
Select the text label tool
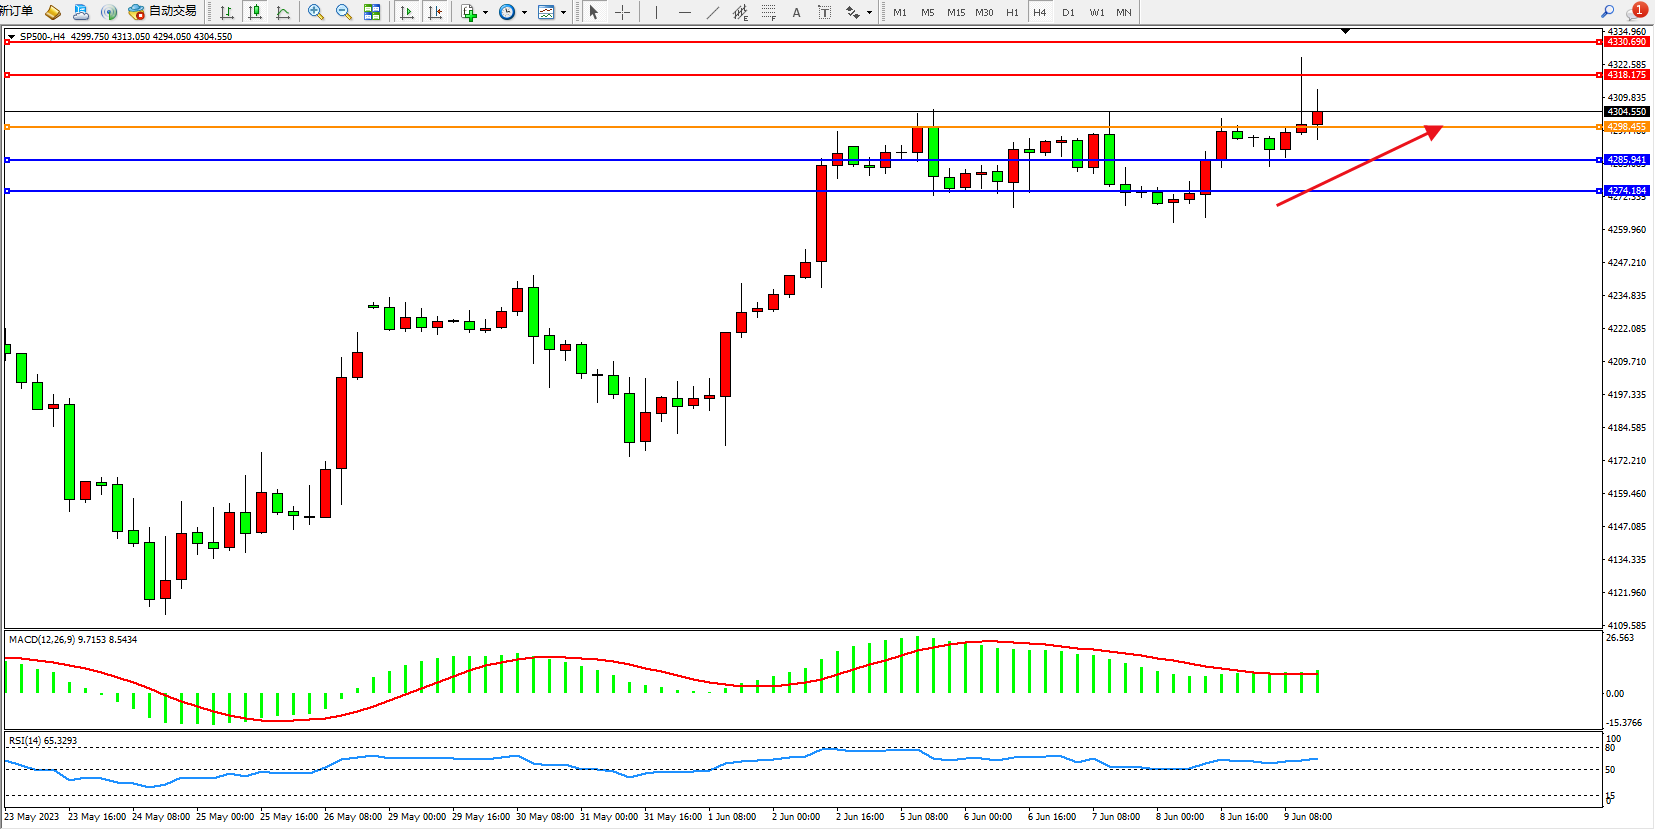[796, 12]
